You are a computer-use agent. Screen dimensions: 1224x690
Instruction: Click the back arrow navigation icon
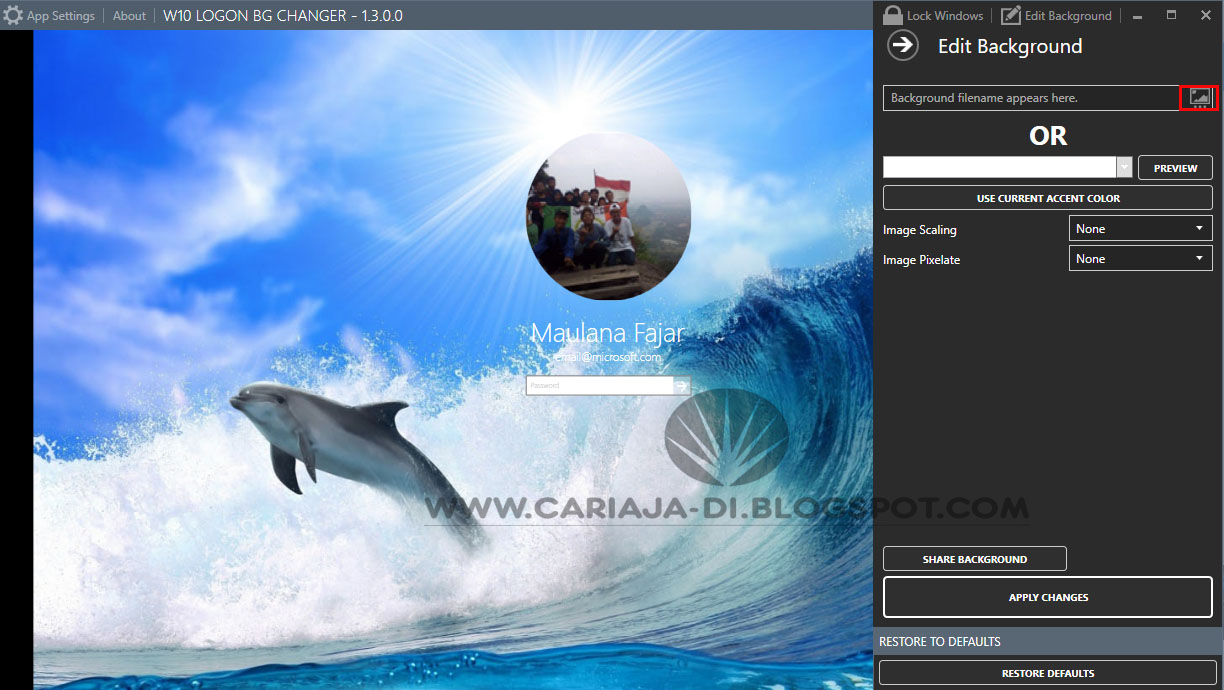click(902, 45)
